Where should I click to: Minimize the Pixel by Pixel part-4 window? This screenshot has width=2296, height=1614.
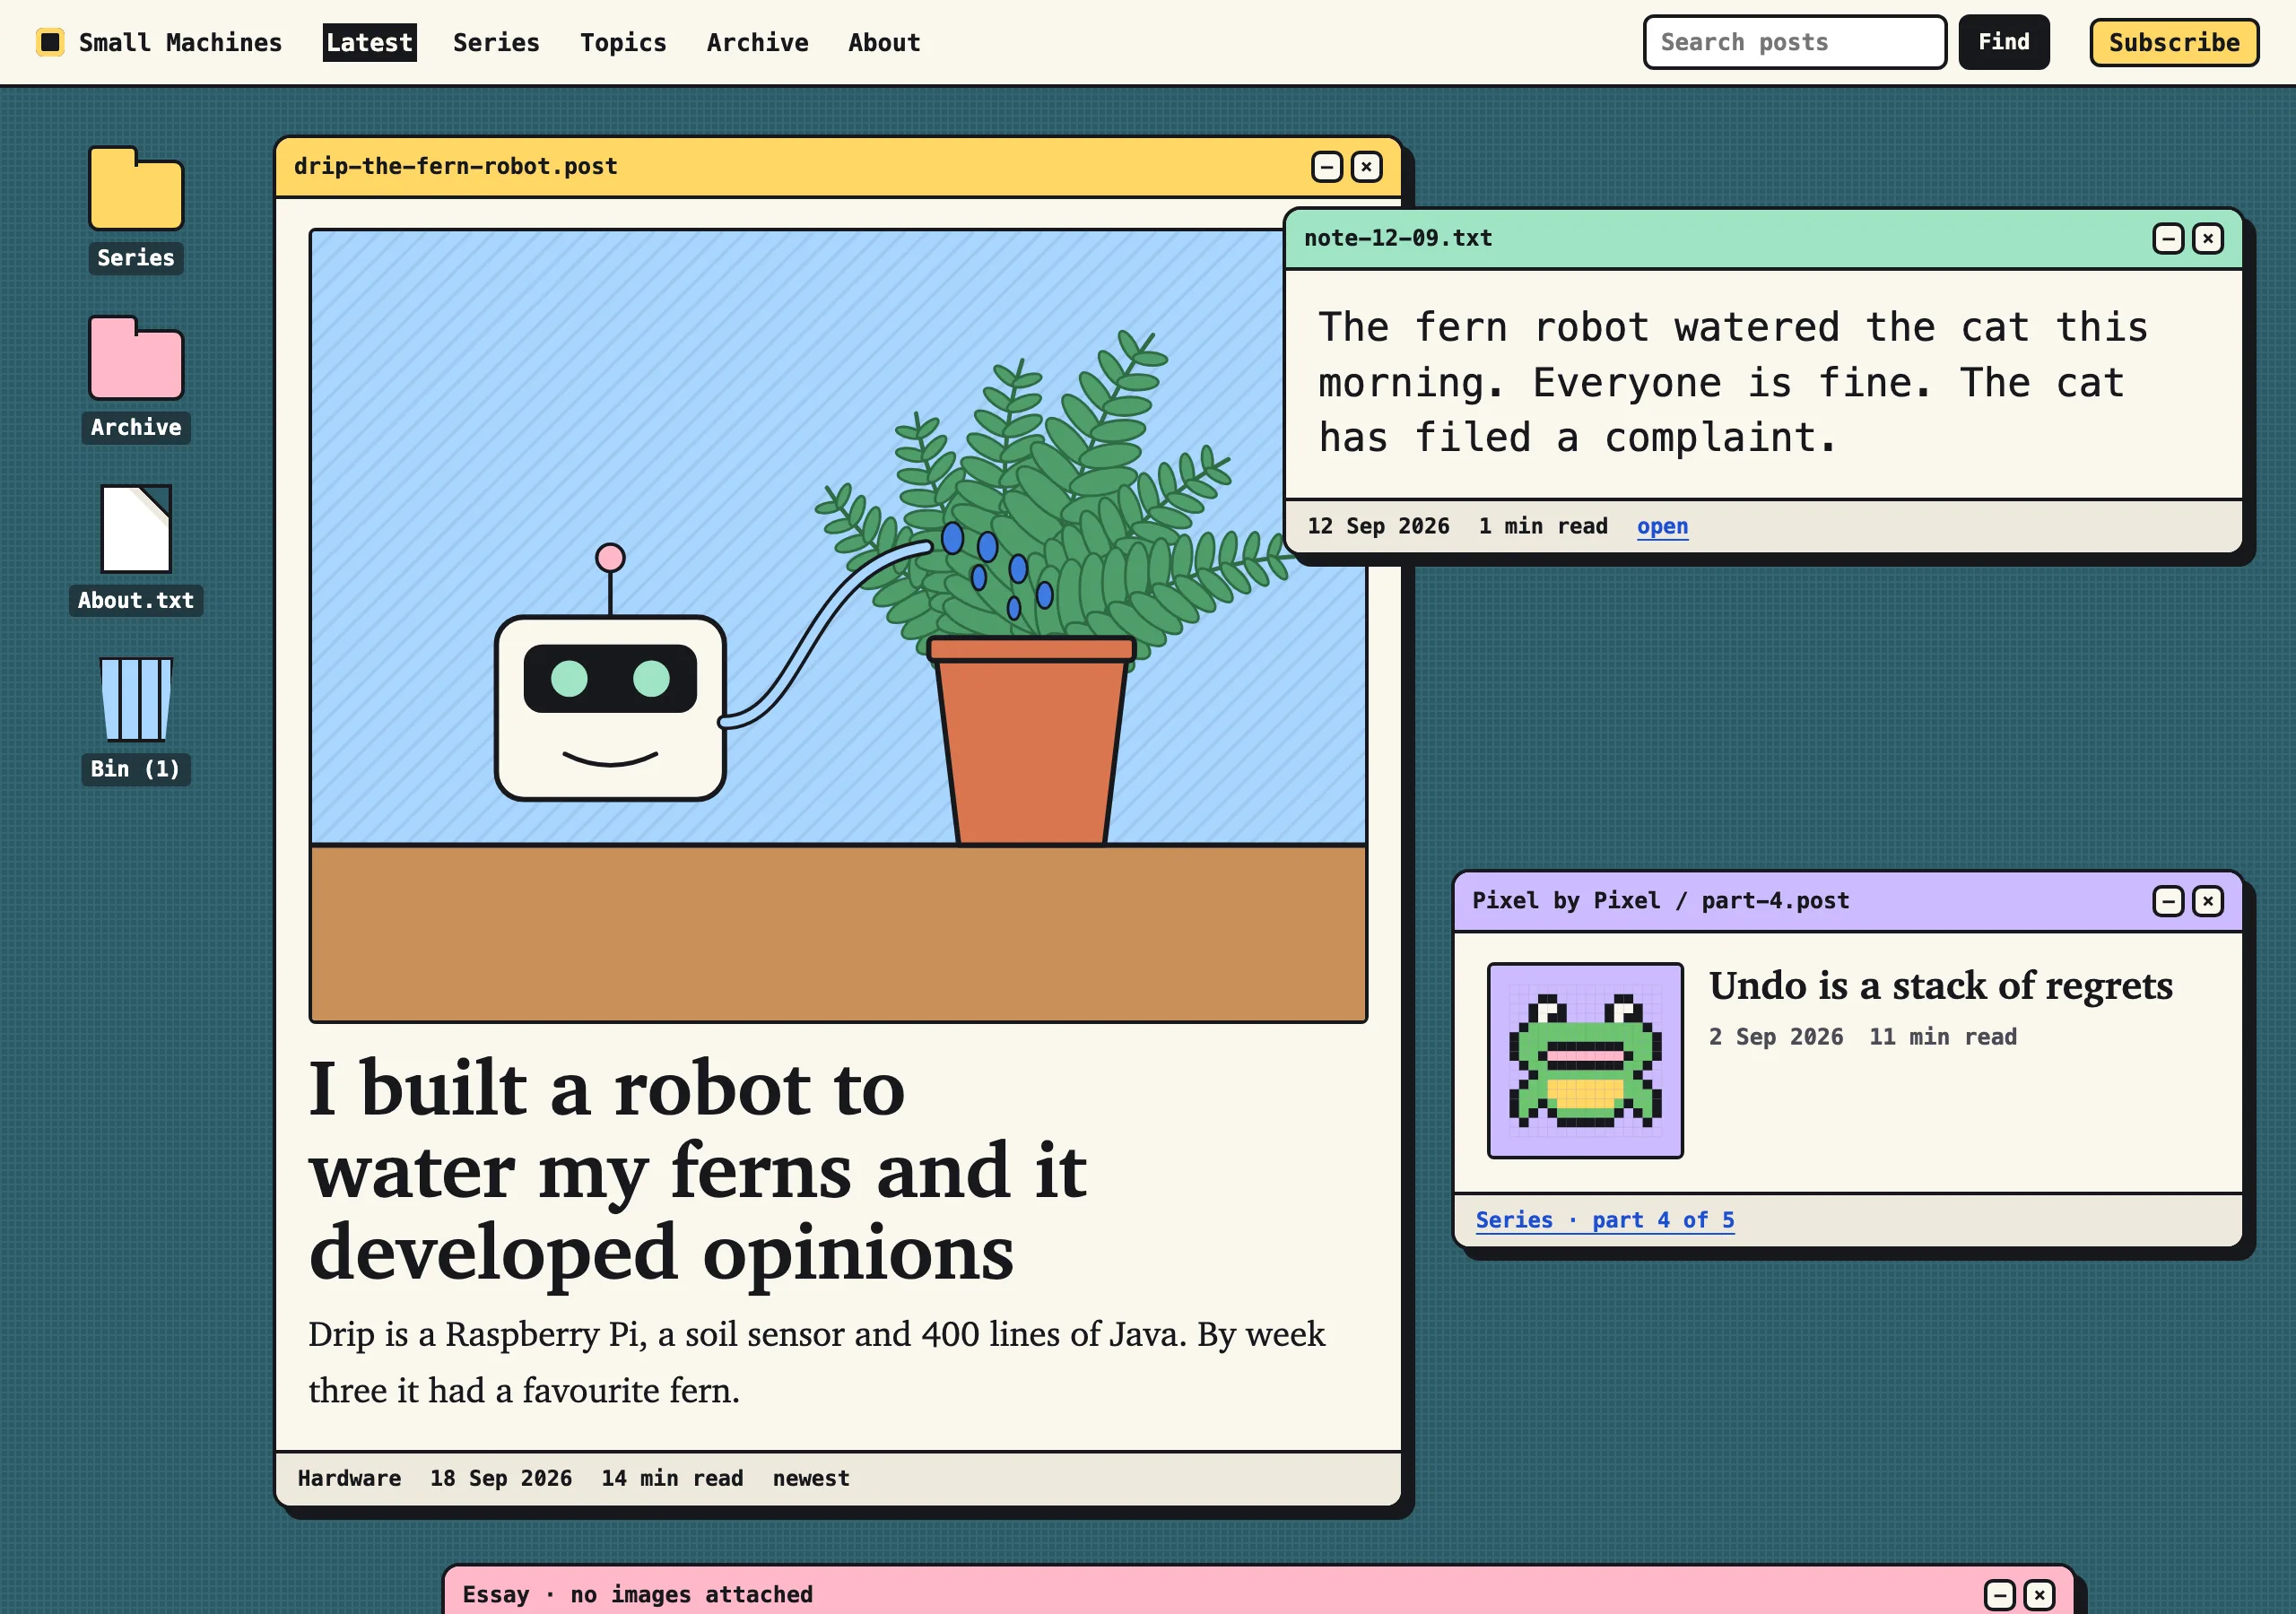point(2168,901)
